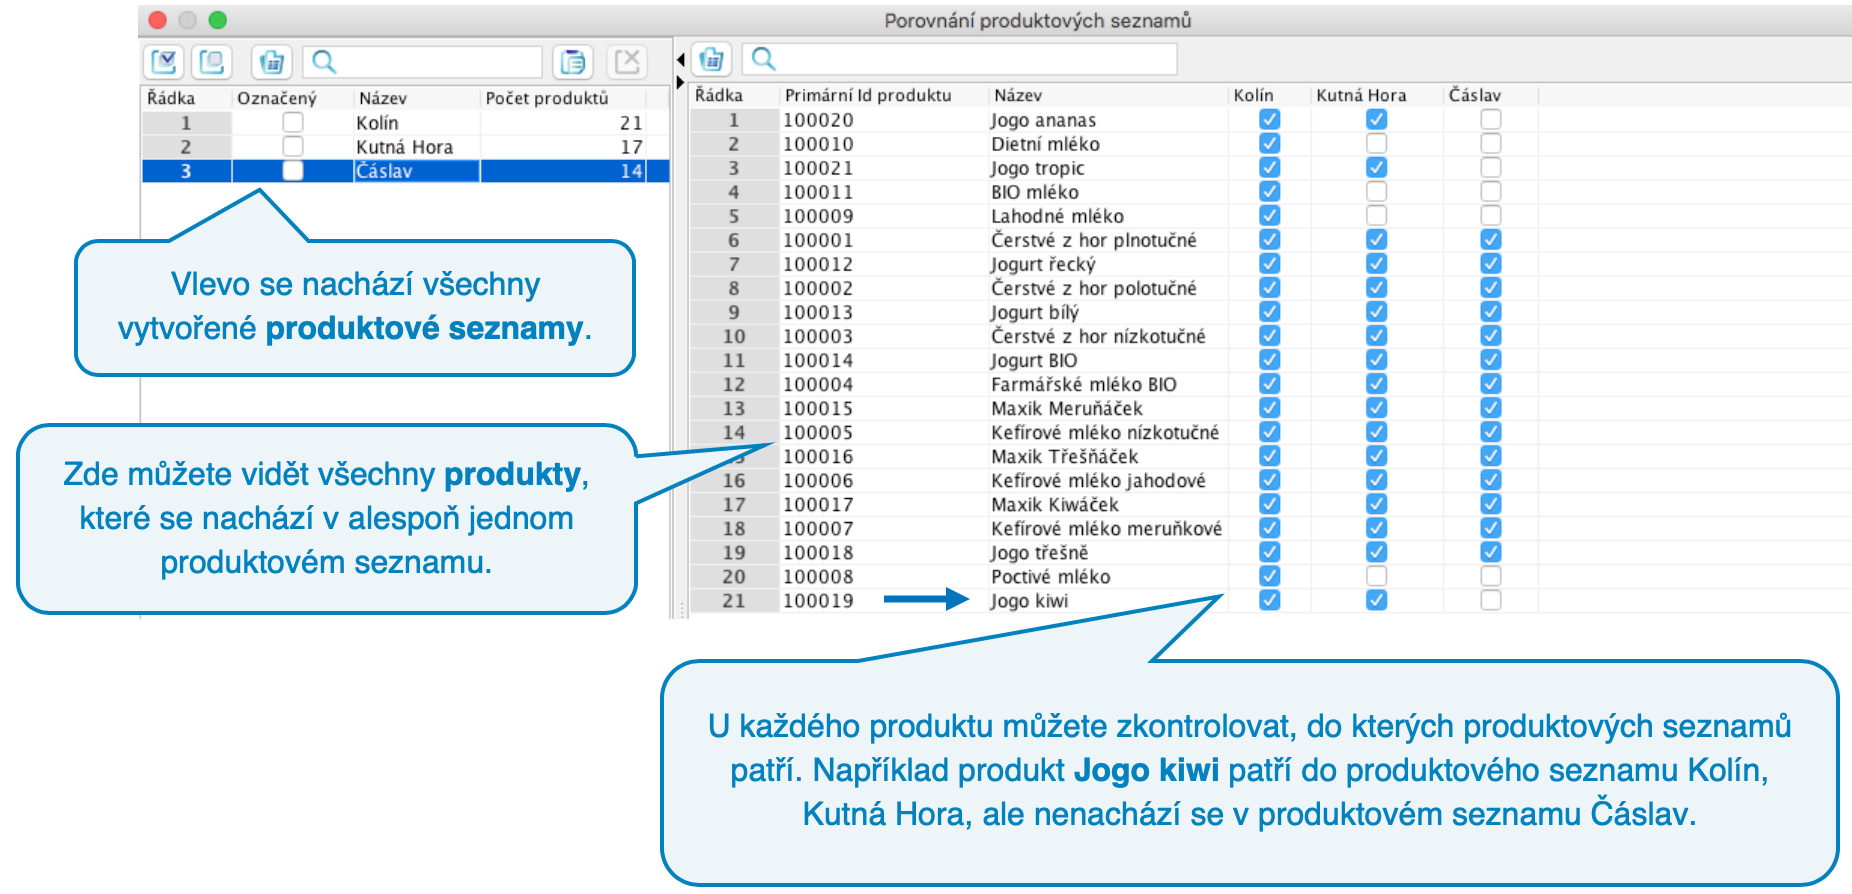
Task: Toggle Kutná Hora checkbox for Jogo tropic
Action: 1377,167
